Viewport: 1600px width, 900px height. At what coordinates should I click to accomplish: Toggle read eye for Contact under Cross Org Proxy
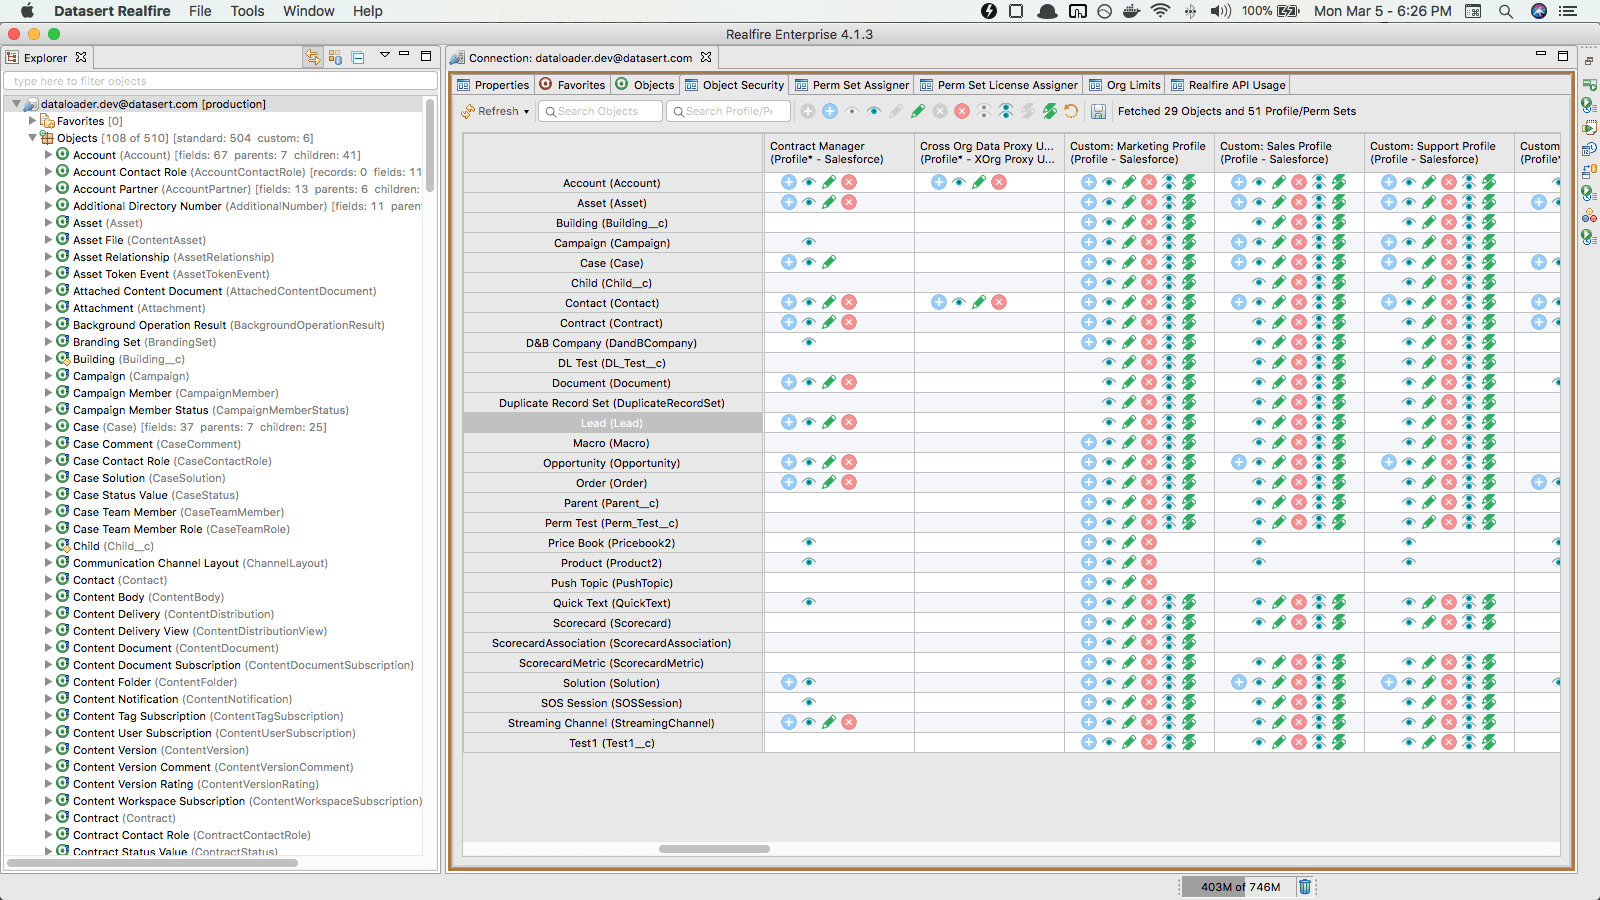[x=959, y=302]
